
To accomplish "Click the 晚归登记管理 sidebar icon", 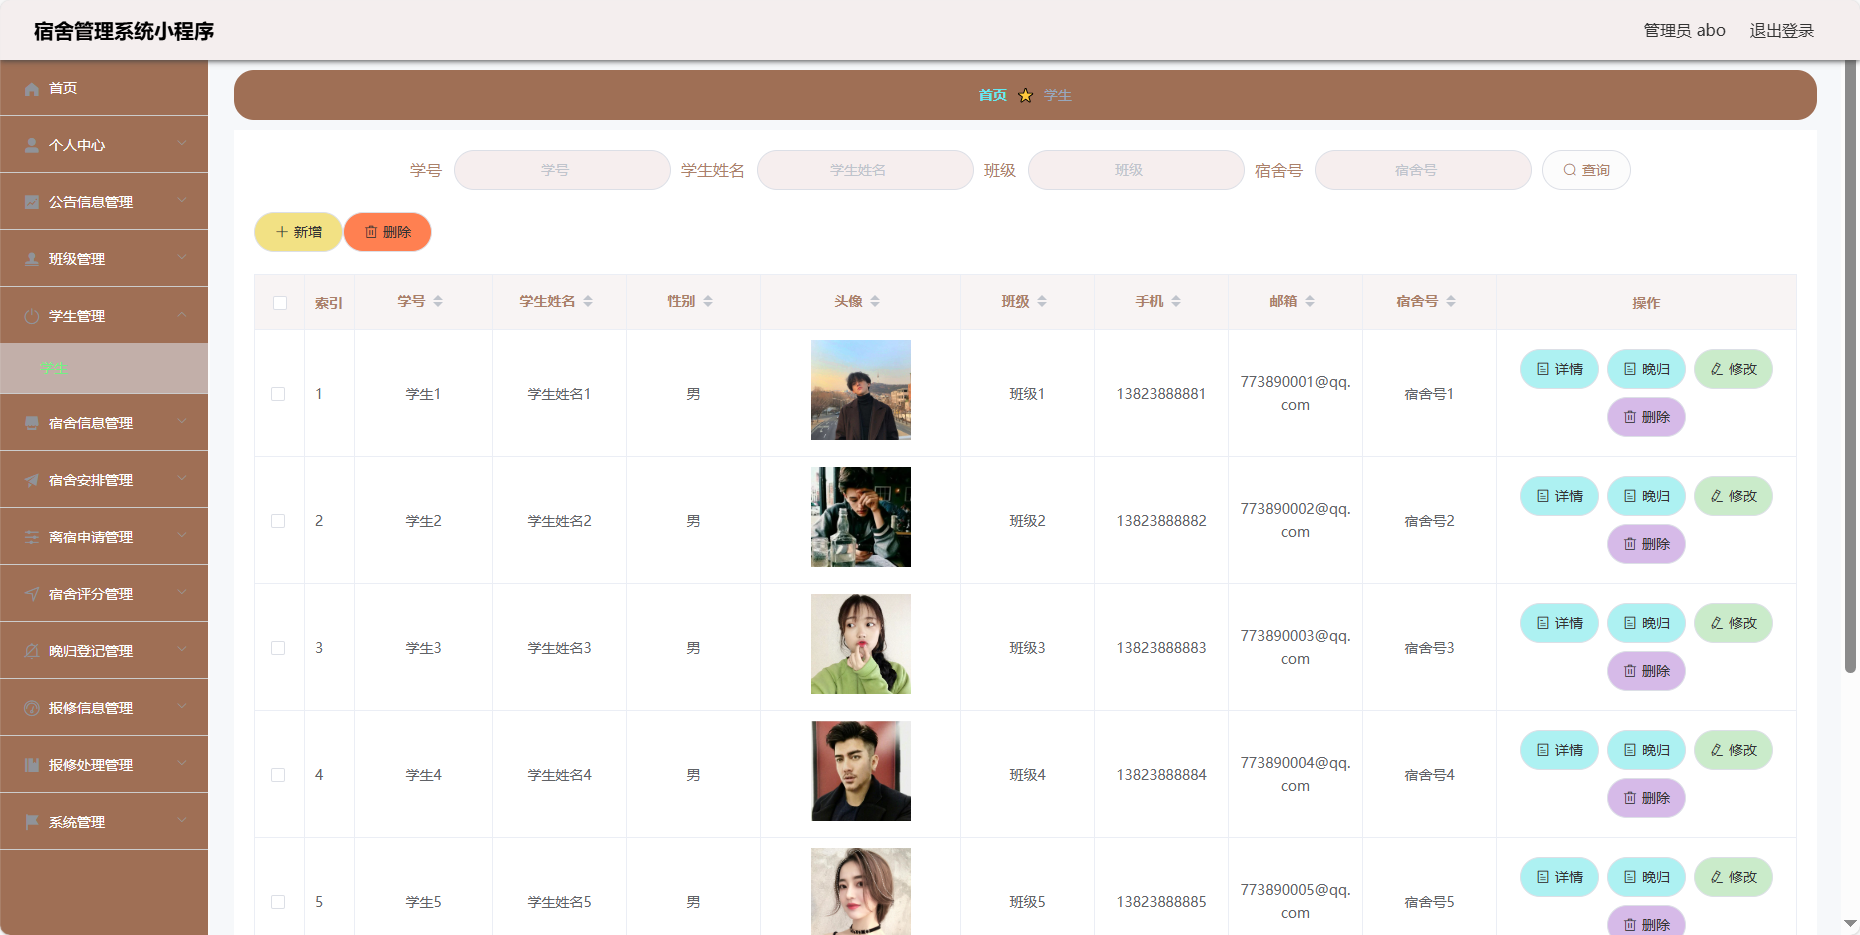I will click(32, 652).
